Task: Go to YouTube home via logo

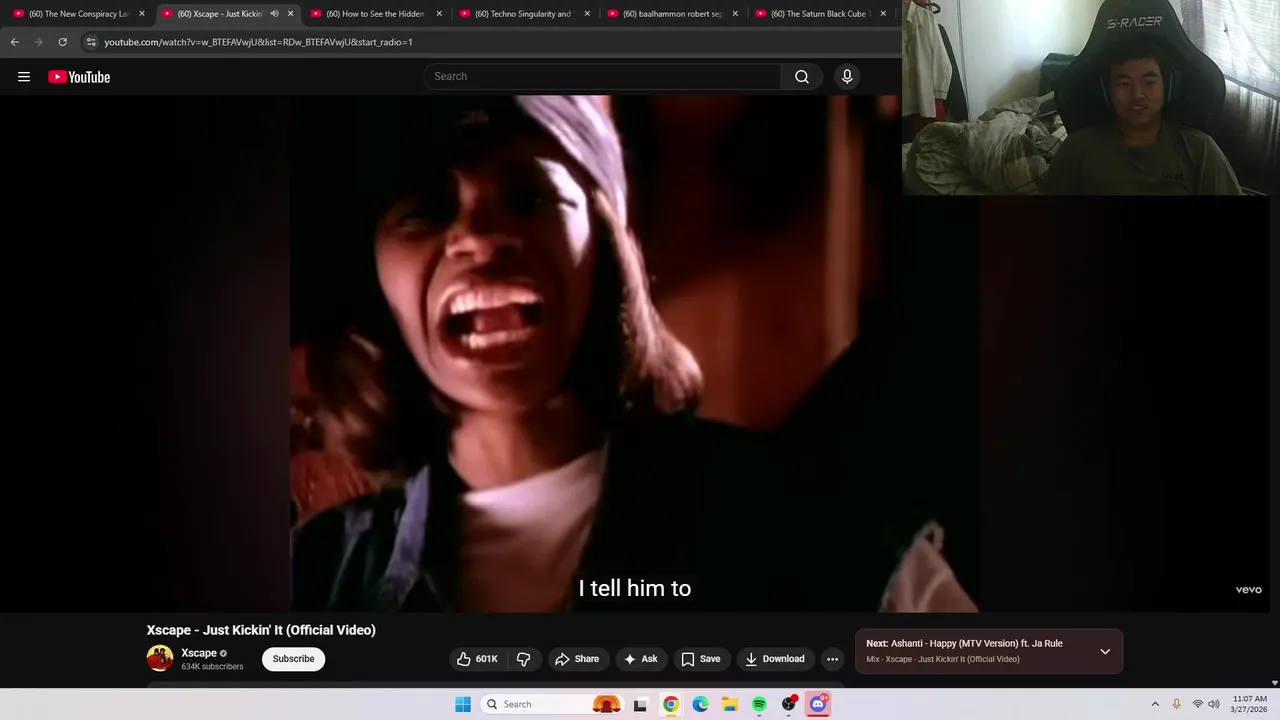Action: [79, 77]
